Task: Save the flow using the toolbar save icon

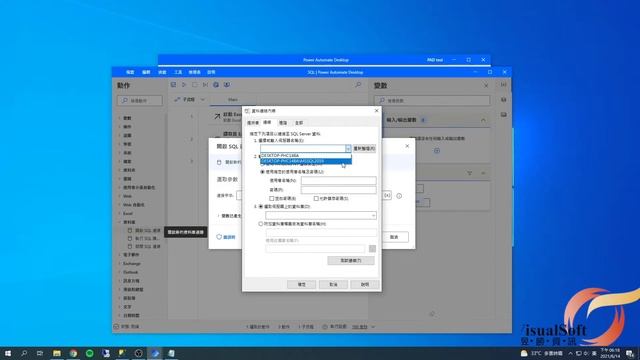Action: click(x=173, y=84)
